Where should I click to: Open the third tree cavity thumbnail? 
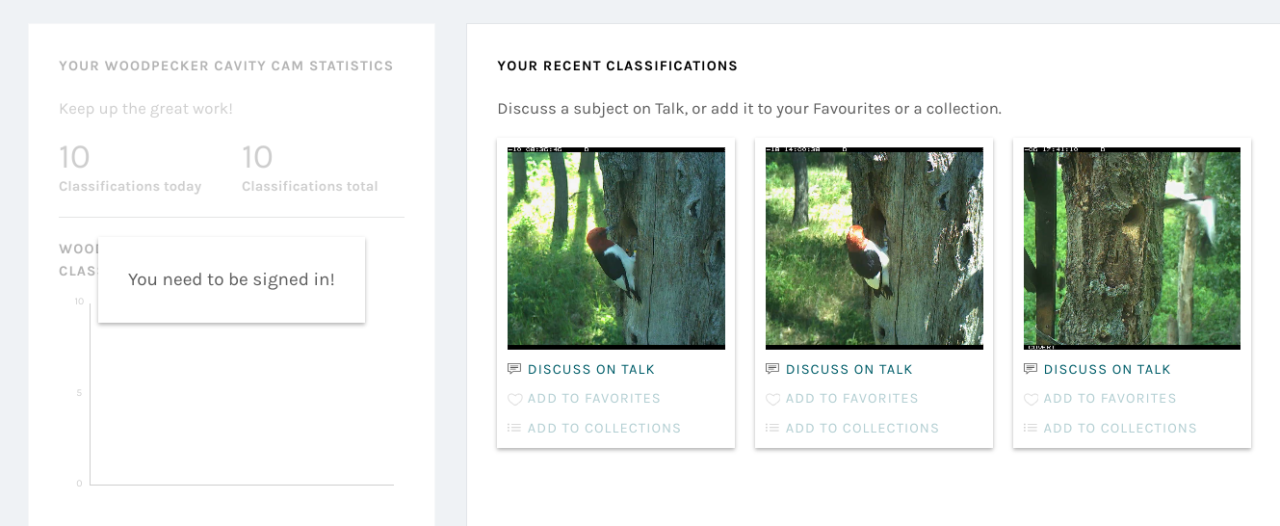1132,248
